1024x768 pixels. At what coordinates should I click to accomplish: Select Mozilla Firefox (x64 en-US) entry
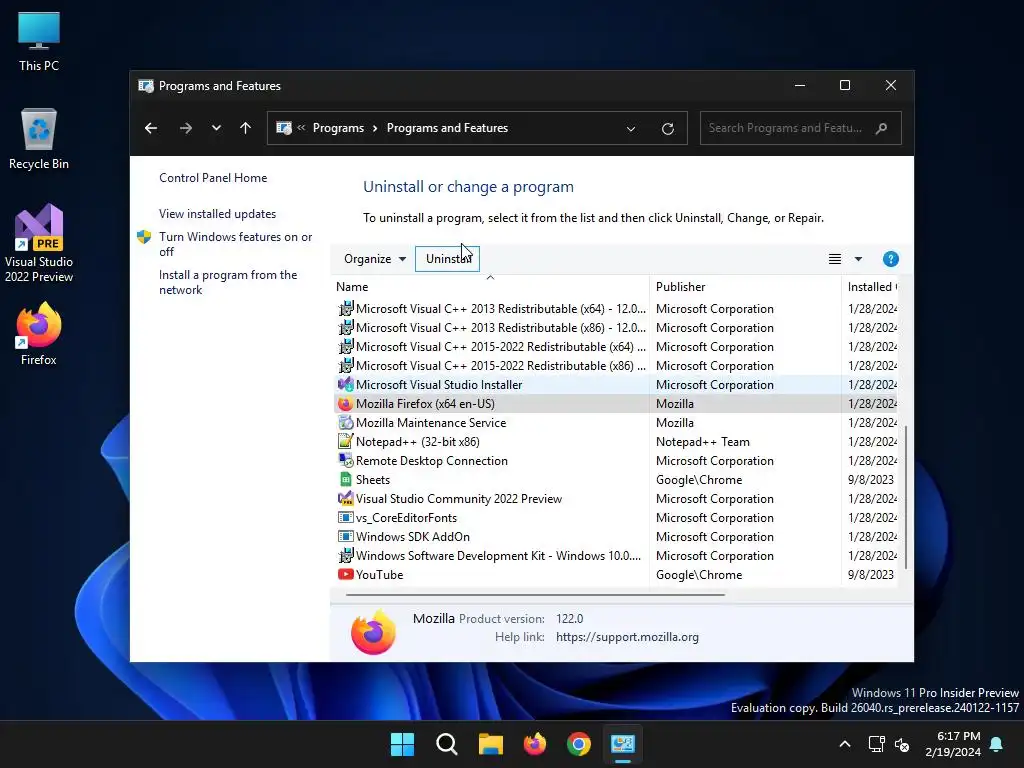[x=616, y=404]
